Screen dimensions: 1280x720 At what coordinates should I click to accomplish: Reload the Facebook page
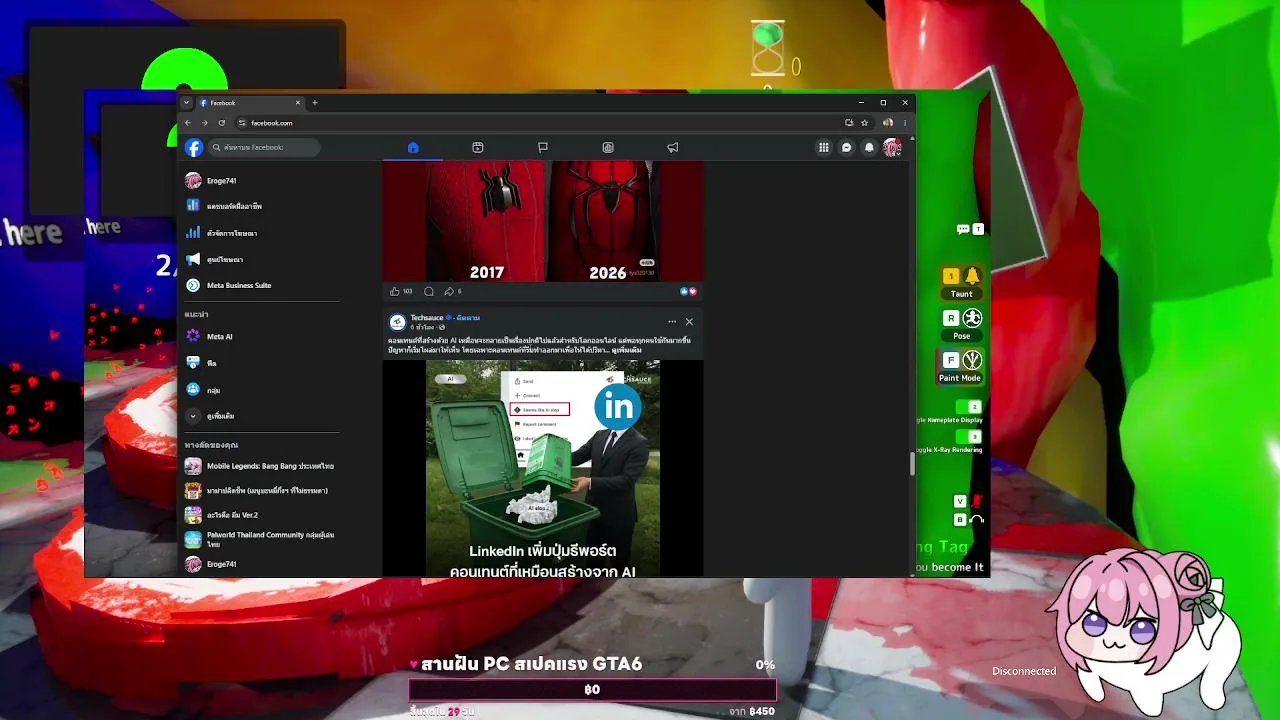pos(222,123)
